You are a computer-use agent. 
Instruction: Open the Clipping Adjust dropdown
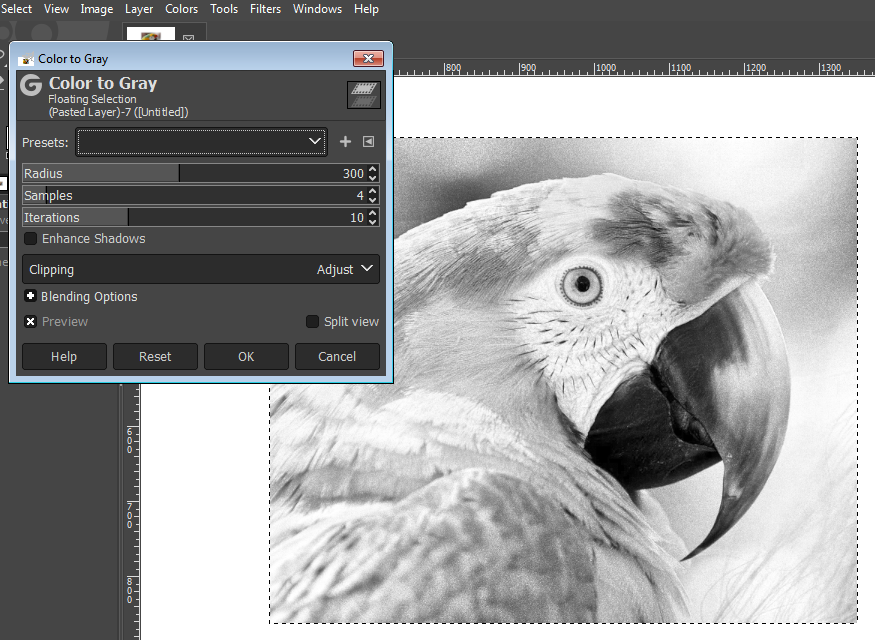tap(200, 269)
